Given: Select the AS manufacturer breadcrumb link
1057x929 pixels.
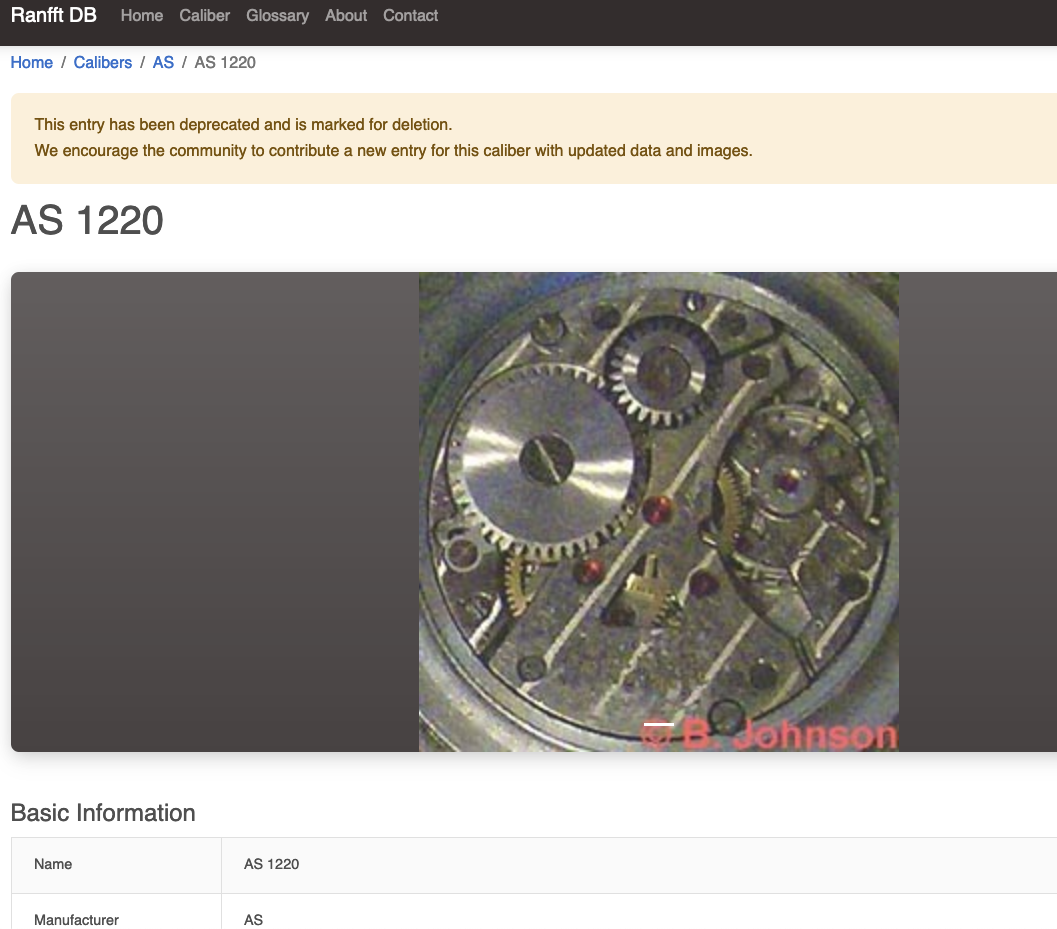Looking at the screenshot, I should (163, 62).
